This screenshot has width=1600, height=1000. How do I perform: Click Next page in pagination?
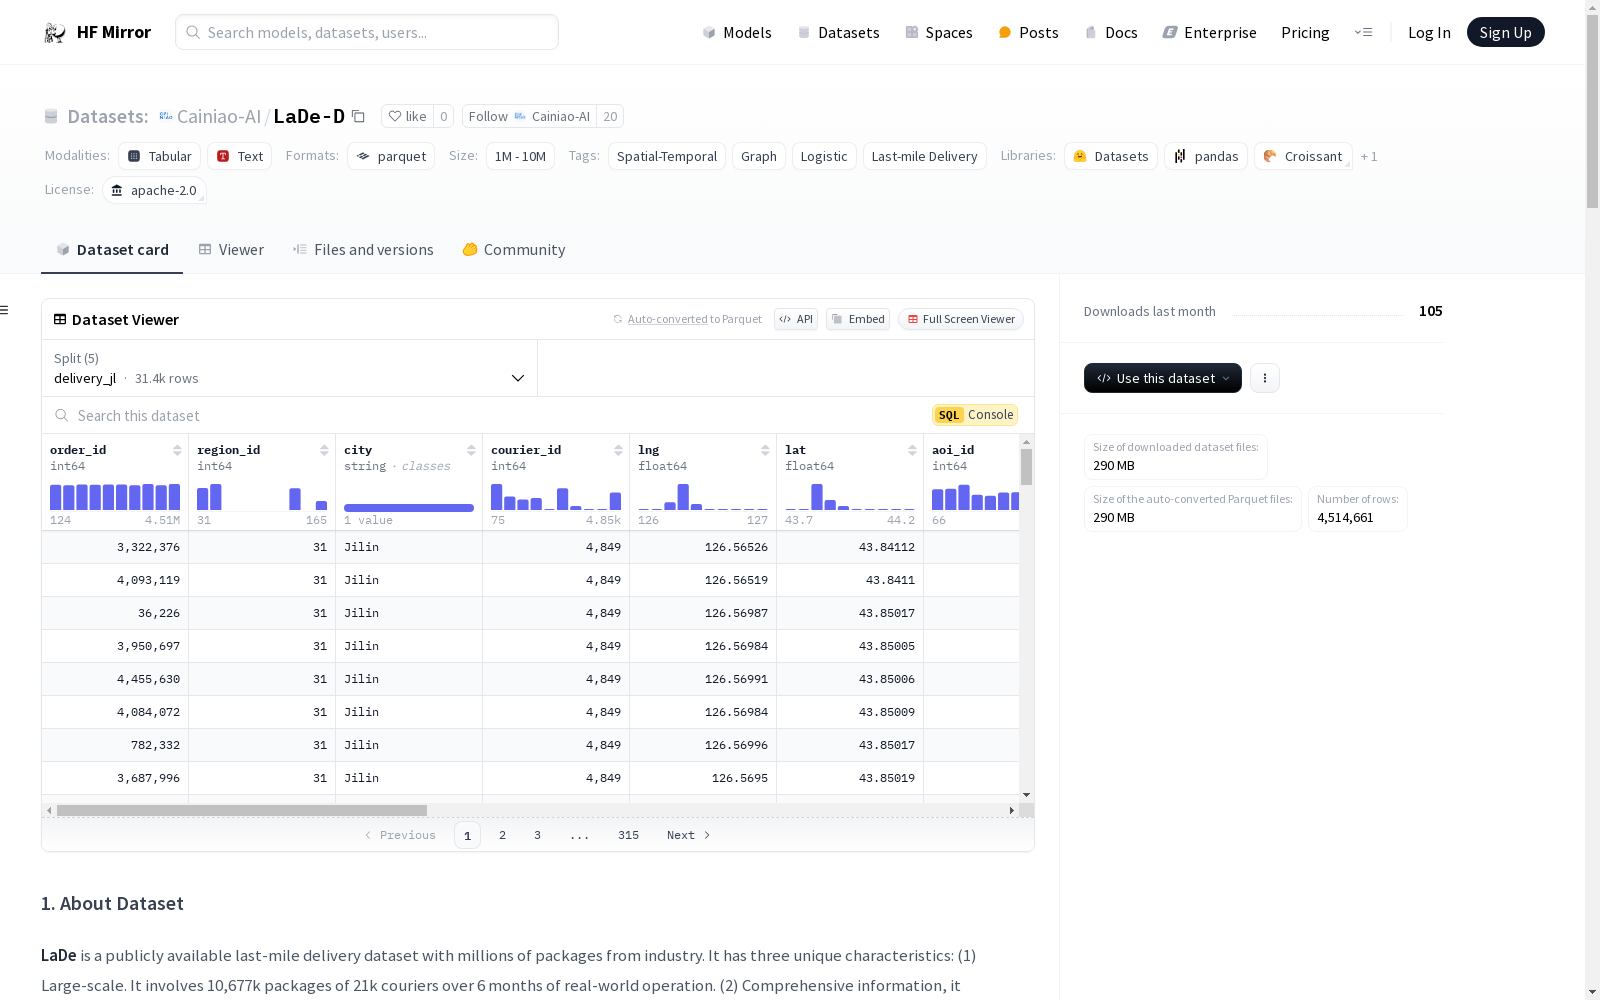(x=688, y=835)
